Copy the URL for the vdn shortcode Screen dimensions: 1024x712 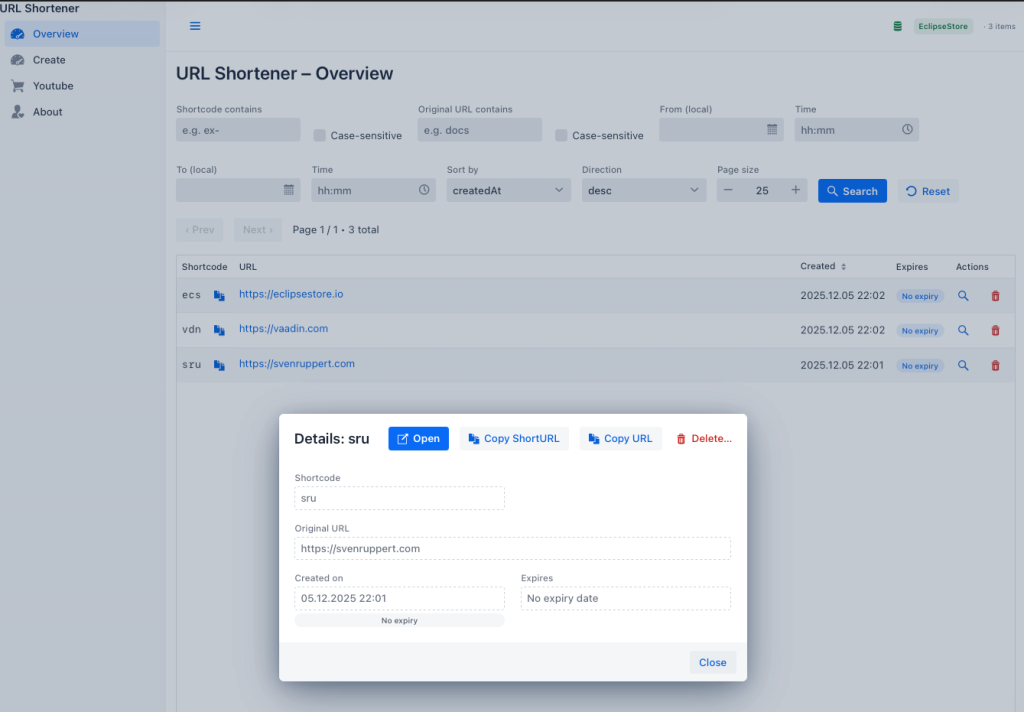coord(218,330)
